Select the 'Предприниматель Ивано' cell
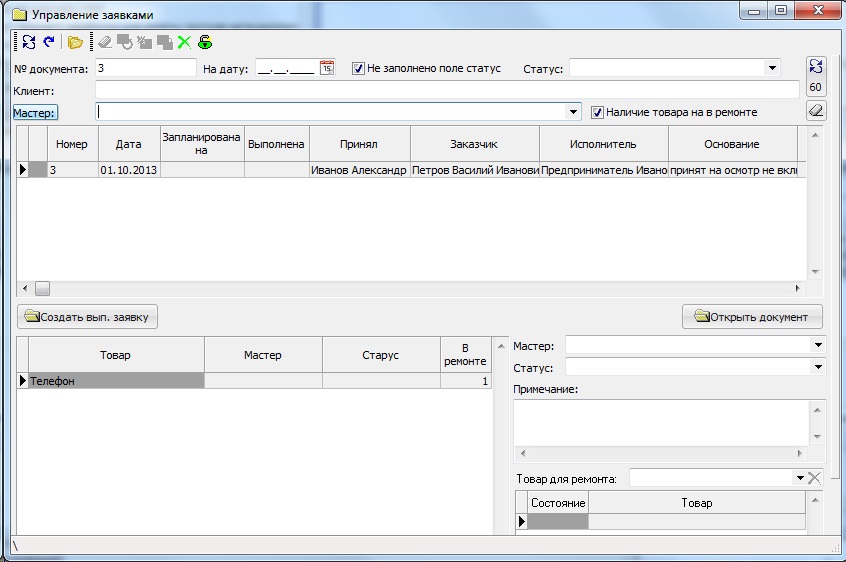The width and height of the screenshot is (846, 562). [604, 170]
